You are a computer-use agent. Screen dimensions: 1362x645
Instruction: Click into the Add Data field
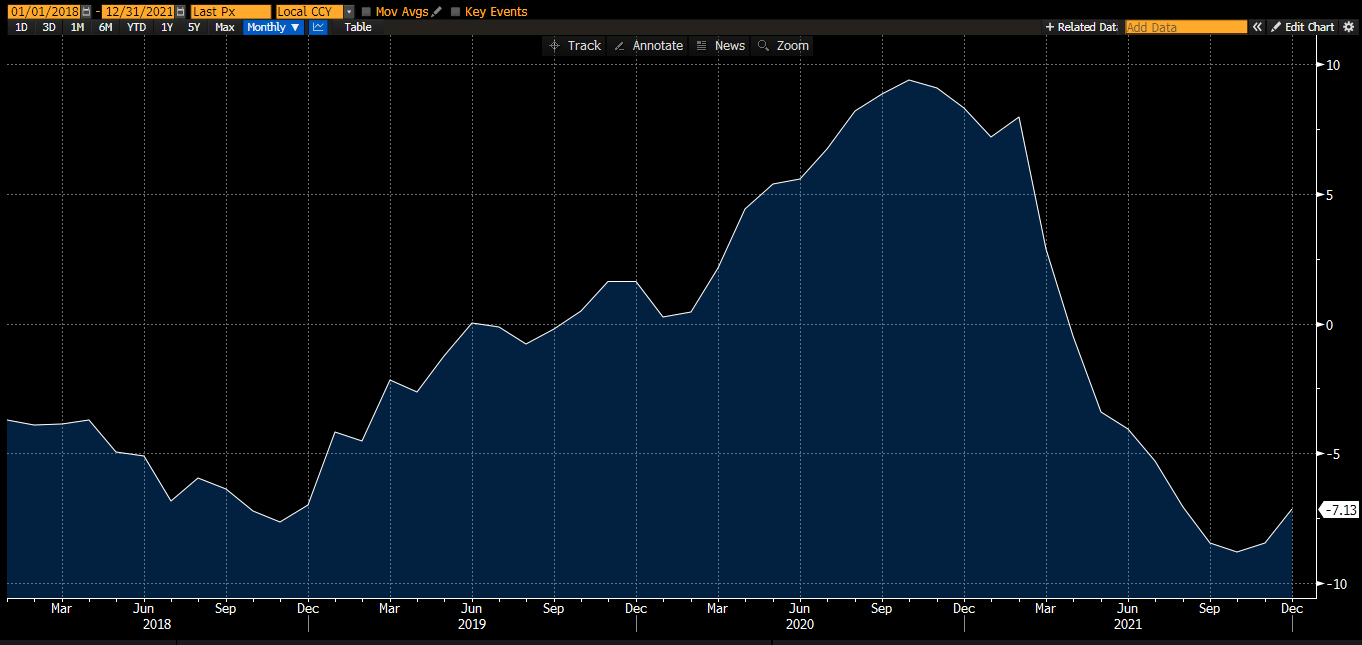pyautogui.click(x=1185, y=27)
